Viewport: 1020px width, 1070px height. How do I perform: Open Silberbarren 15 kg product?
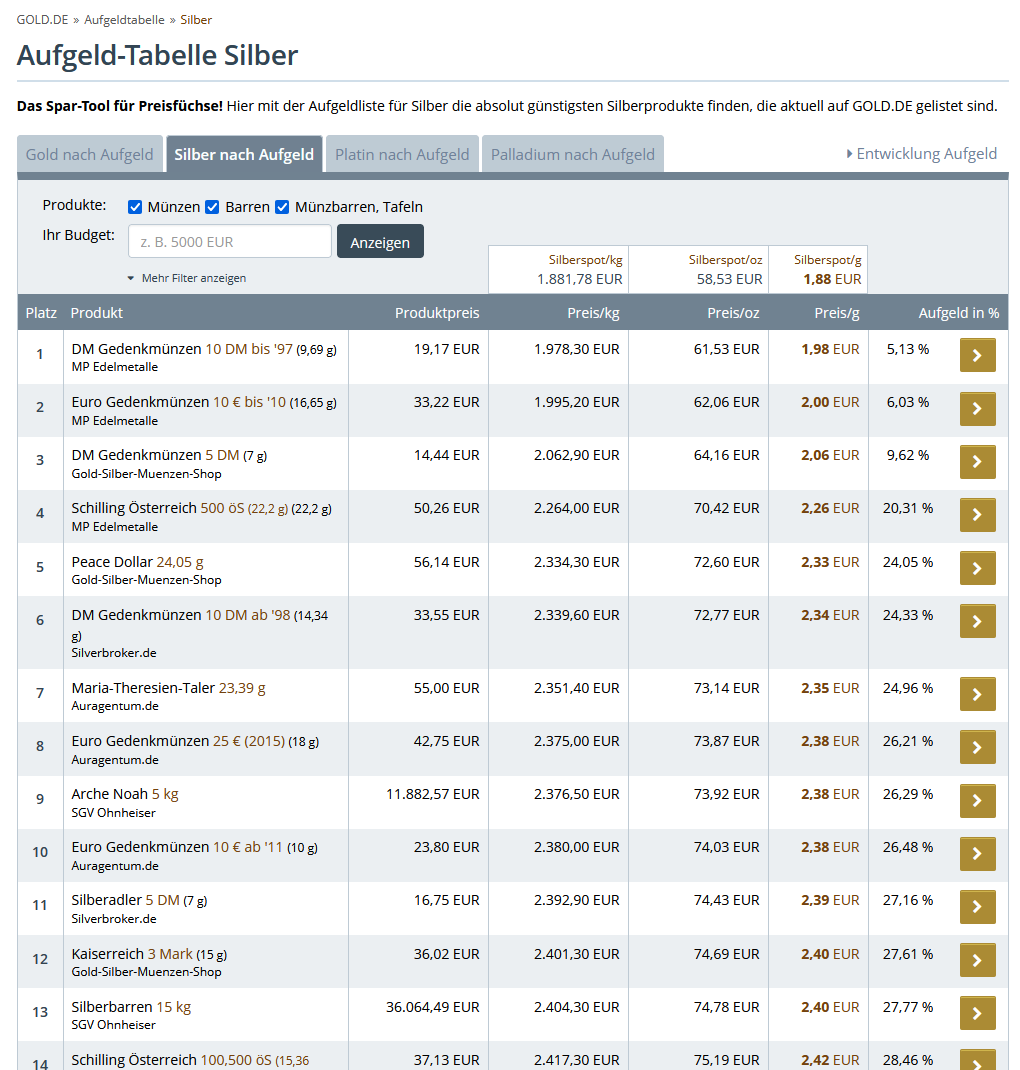(131, 1007)
